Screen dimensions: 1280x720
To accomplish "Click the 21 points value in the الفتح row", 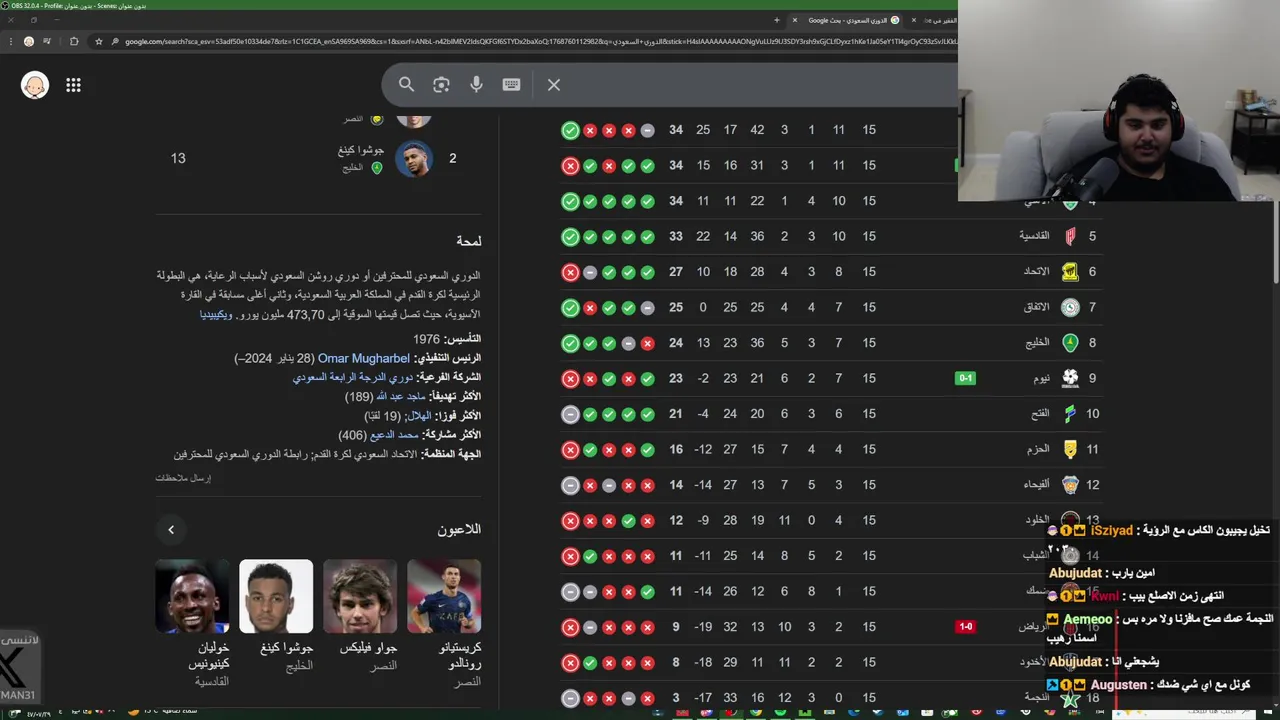I will coord(676,414).
